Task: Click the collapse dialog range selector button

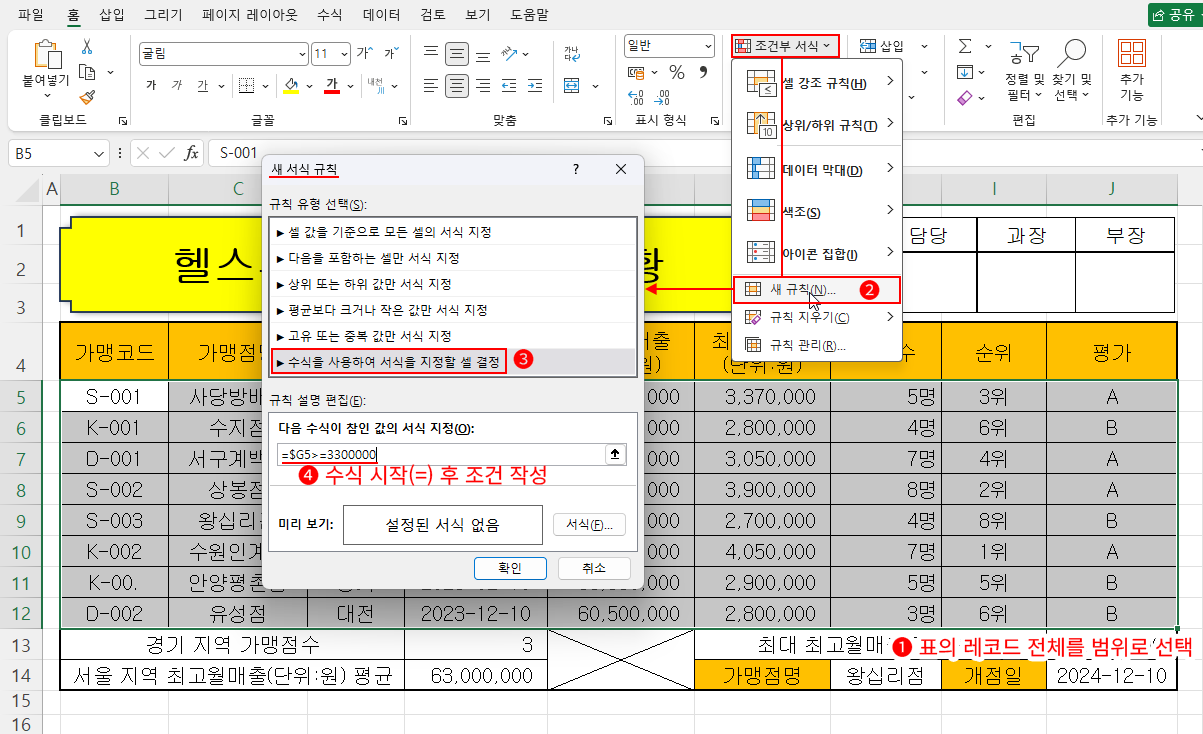Action: [x=616, y=455]
